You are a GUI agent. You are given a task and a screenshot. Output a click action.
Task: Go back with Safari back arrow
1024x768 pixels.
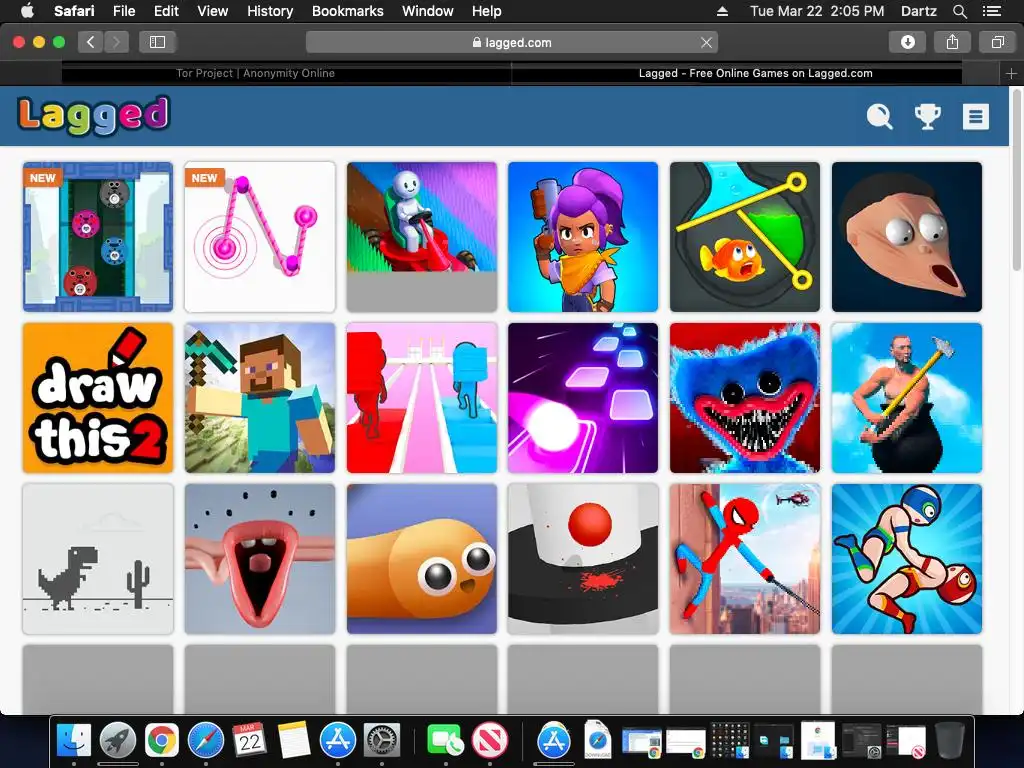(91, 42)
